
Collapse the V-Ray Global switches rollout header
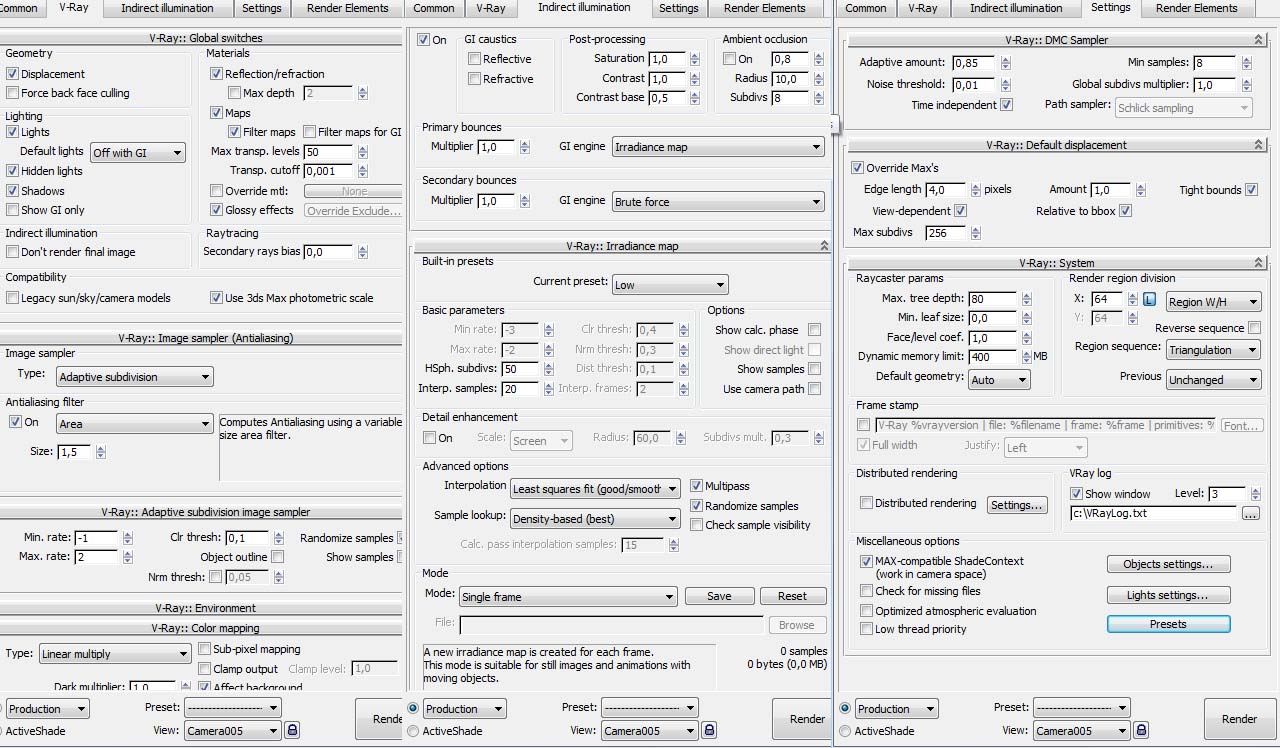click(204, 39)
